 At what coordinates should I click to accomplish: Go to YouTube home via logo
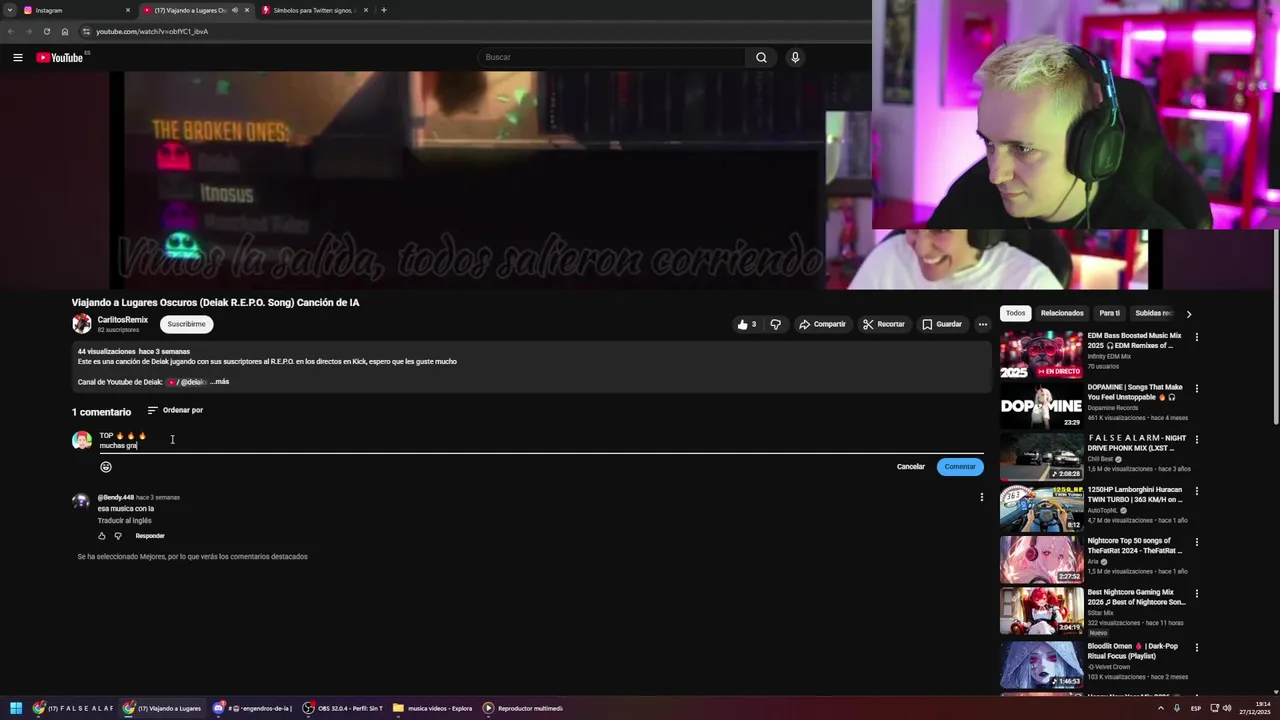[x=60, y=57]
